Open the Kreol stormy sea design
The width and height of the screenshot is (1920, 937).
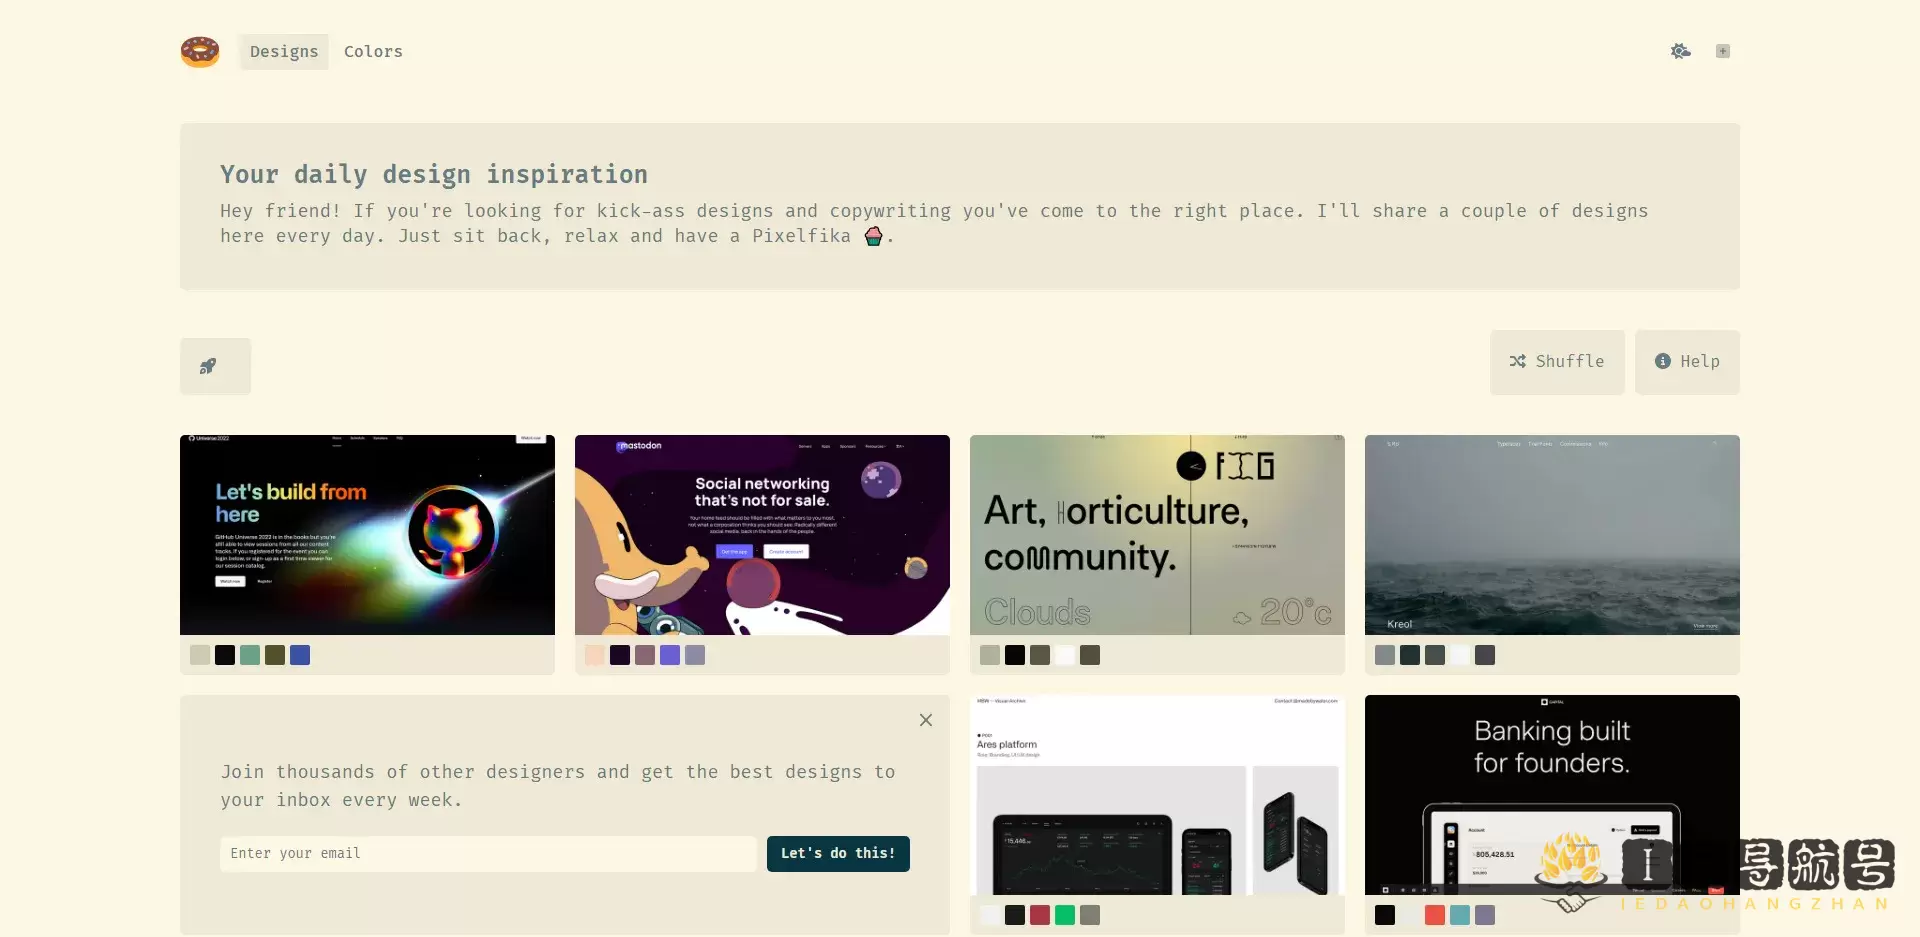tap(1552, 535)
